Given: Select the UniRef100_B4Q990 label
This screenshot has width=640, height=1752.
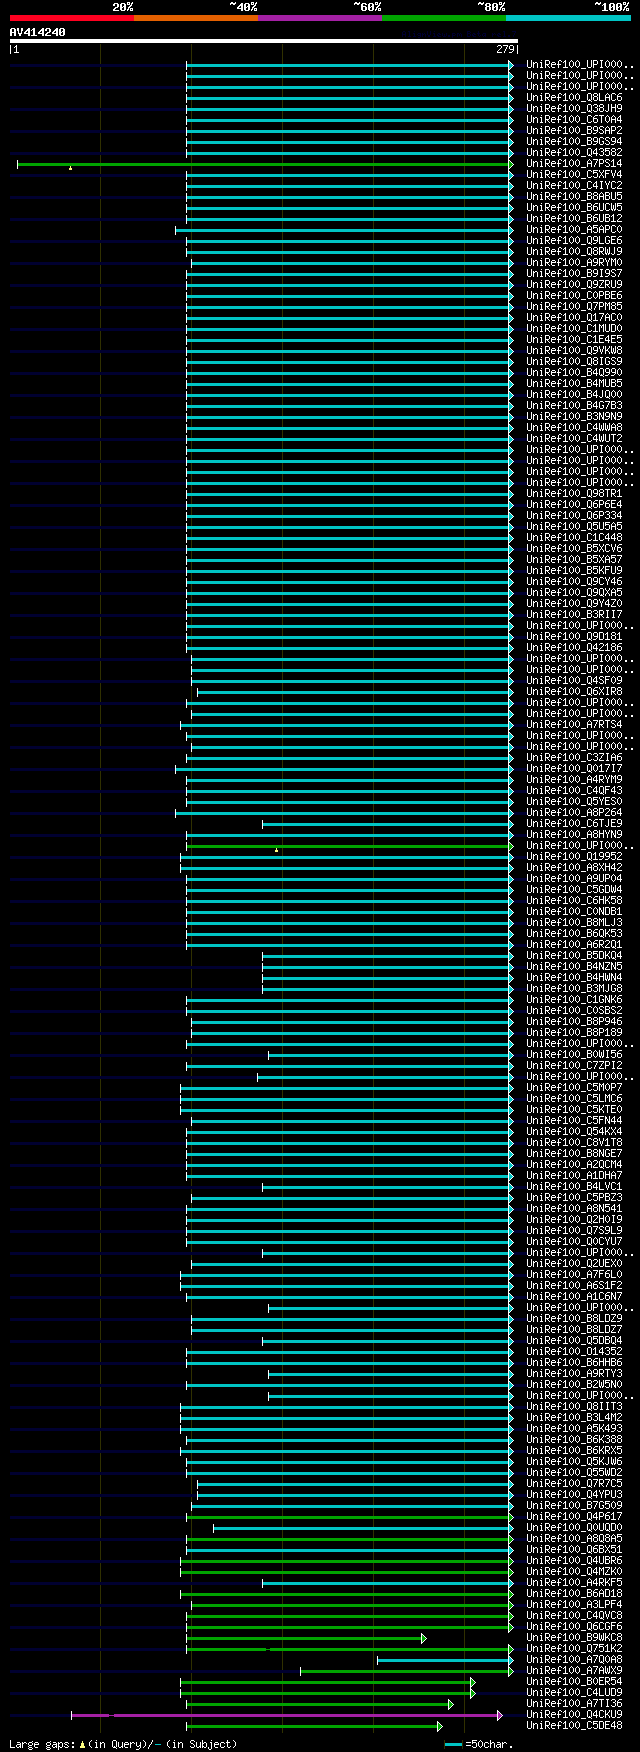Looking at the screenshot, I should [574, 373].
